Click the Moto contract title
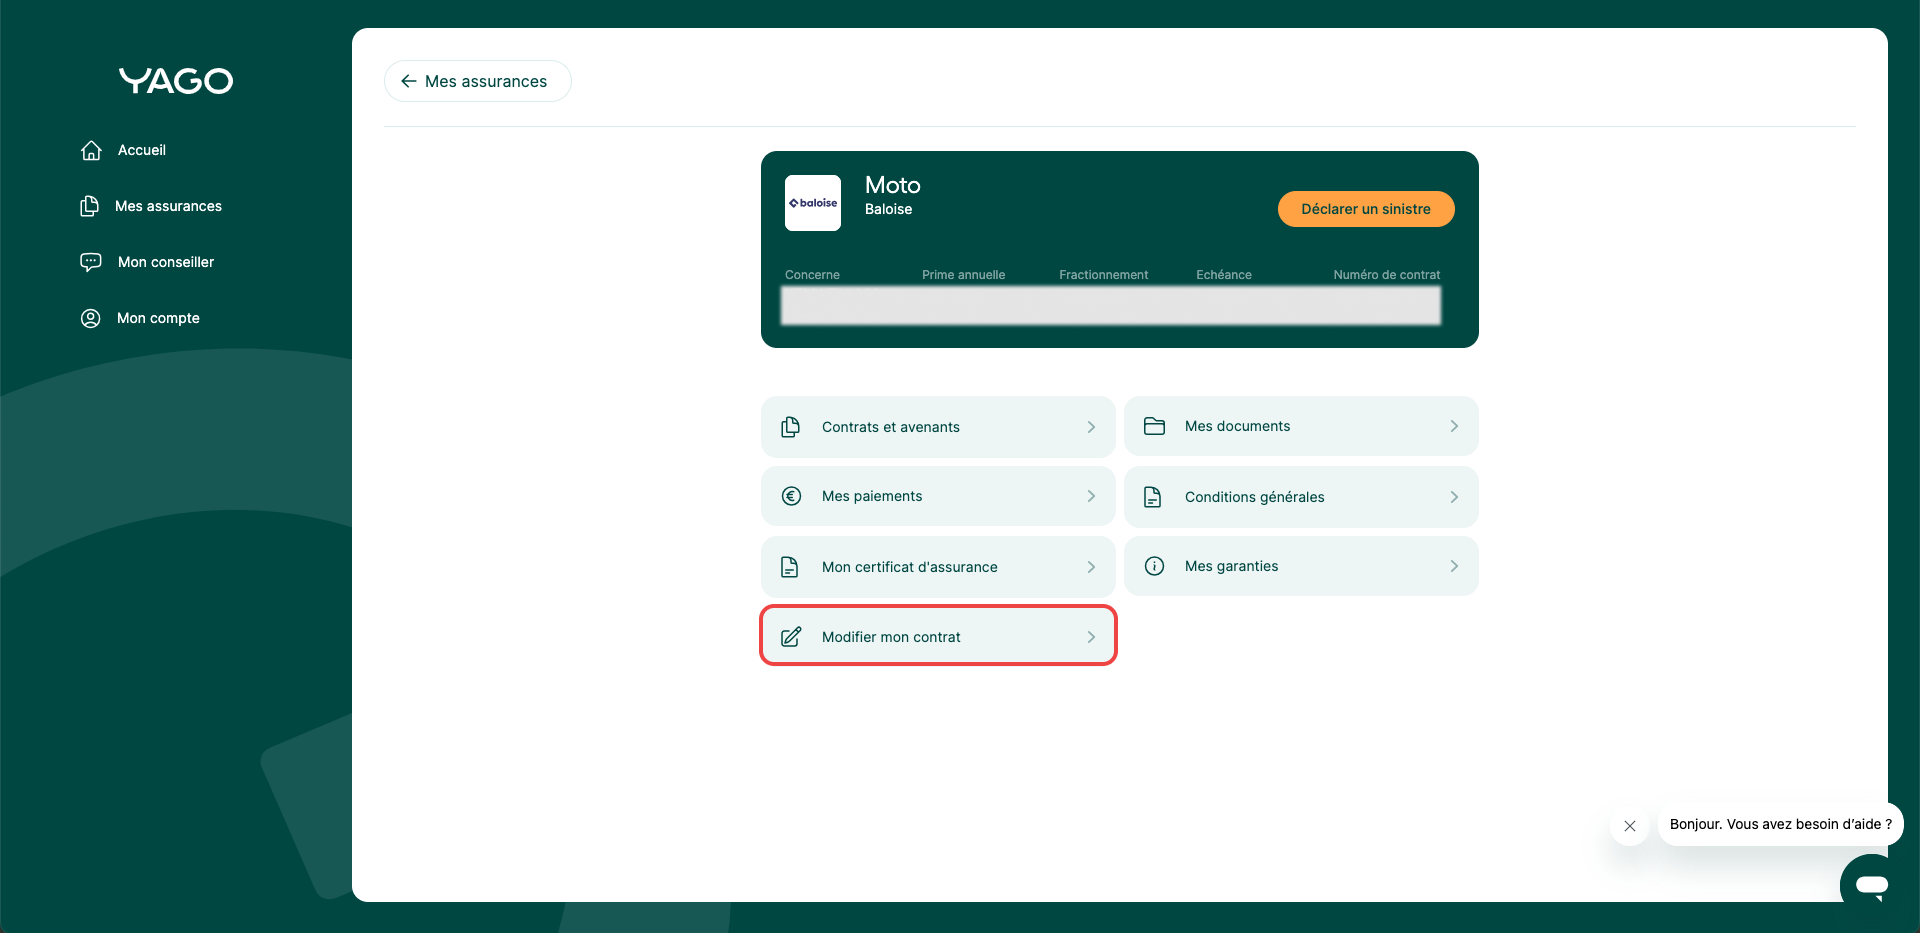 click(892, 185)
